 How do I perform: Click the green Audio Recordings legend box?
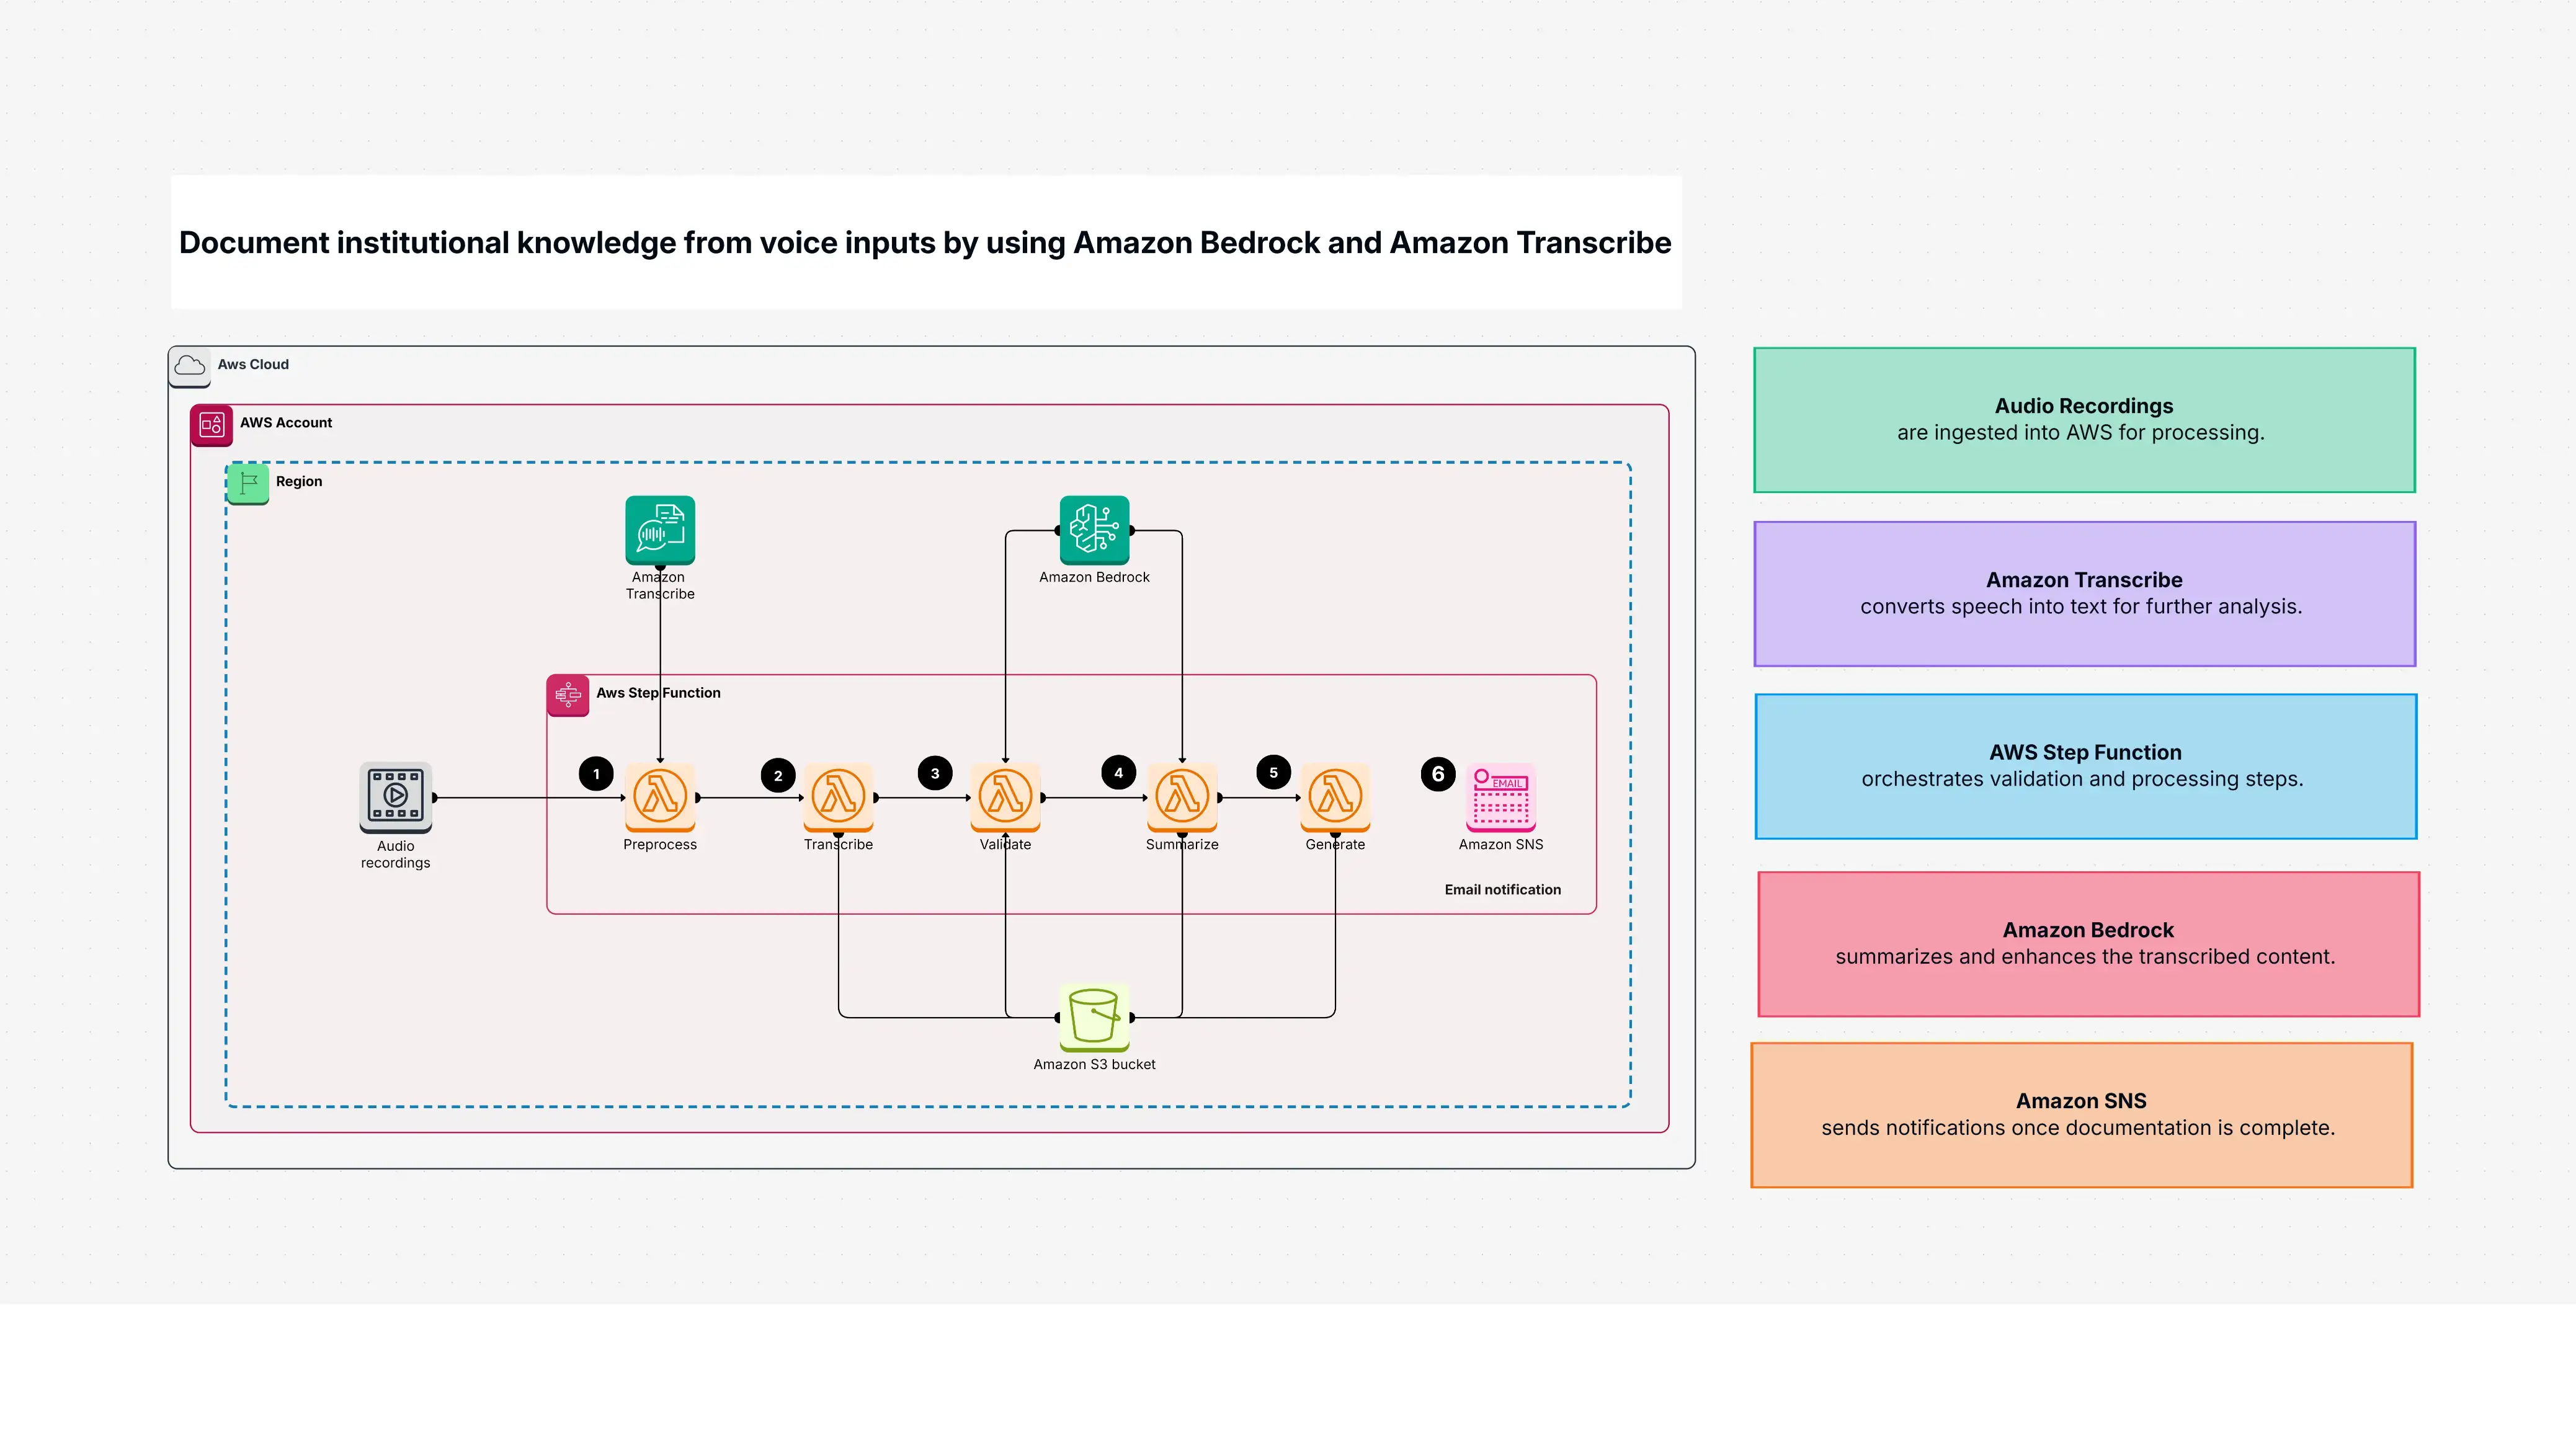[x=2084, y=420]
